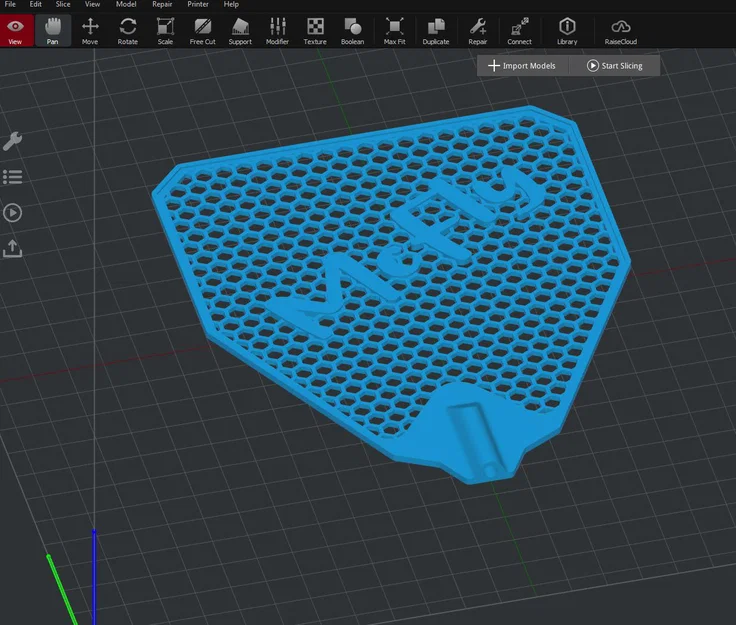Viewport: 736px width, 625px height.
Task: Open the model list sidebar icon
Action: click(12, 177)
